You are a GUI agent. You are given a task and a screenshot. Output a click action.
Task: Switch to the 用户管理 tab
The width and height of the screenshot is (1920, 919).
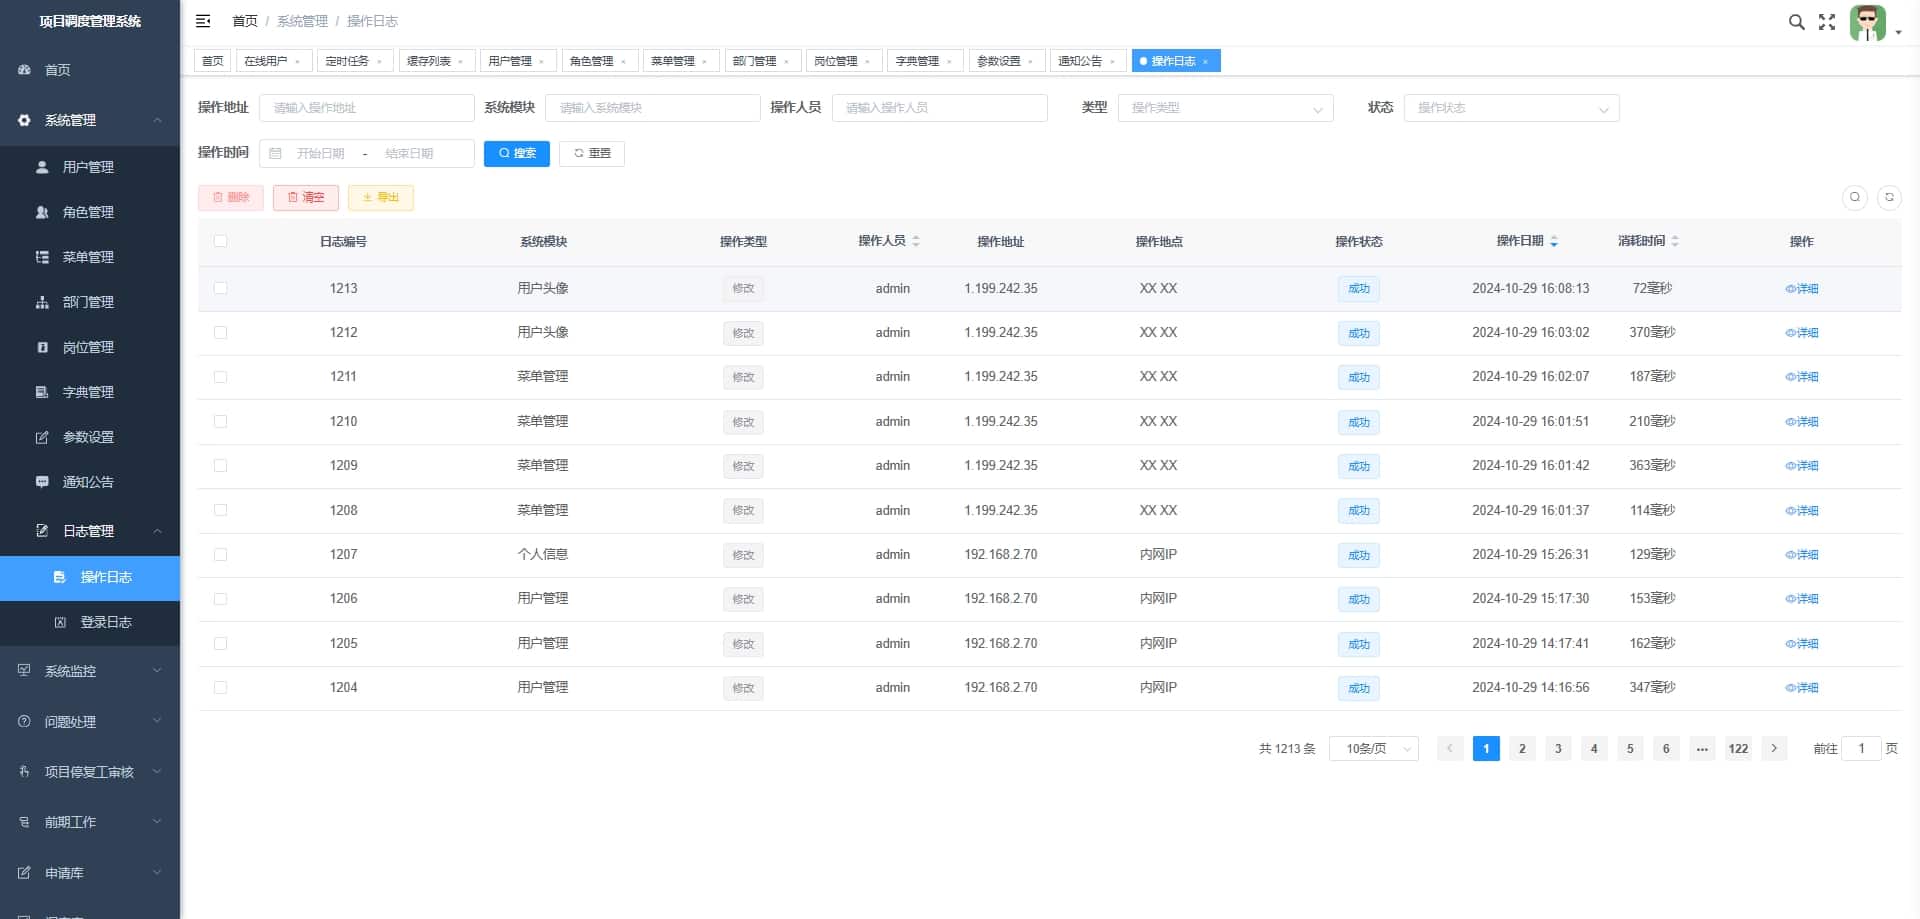(510, 61)
